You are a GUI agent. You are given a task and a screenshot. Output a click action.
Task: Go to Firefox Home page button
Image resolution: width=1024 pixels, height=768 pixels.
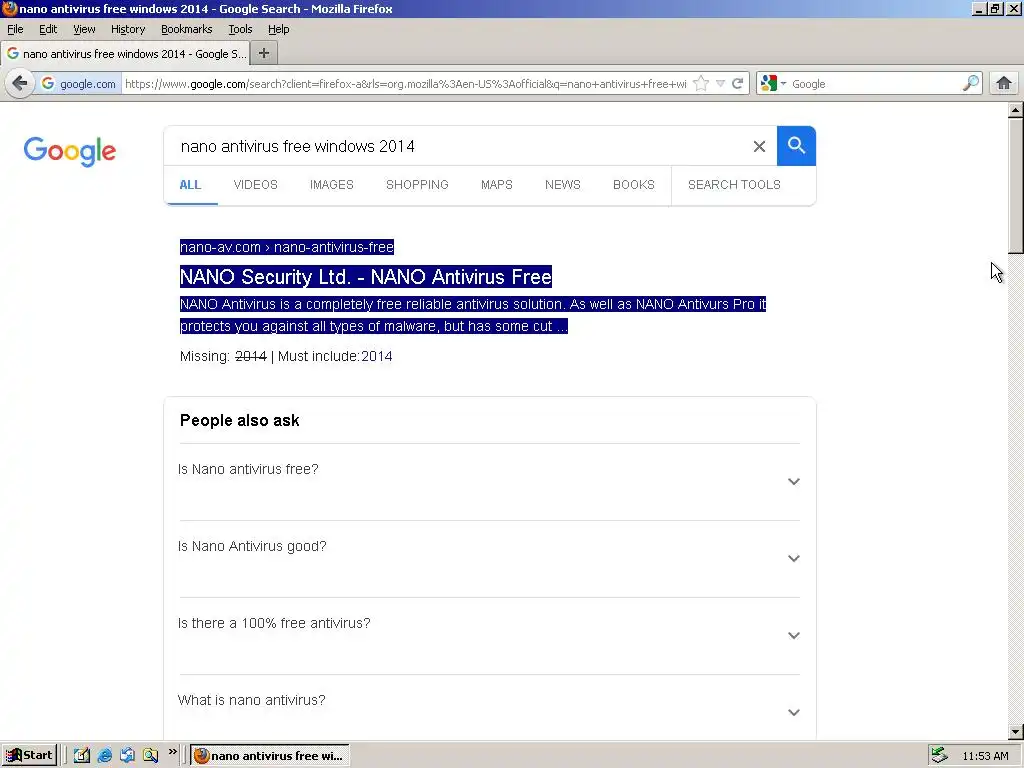1004,84
